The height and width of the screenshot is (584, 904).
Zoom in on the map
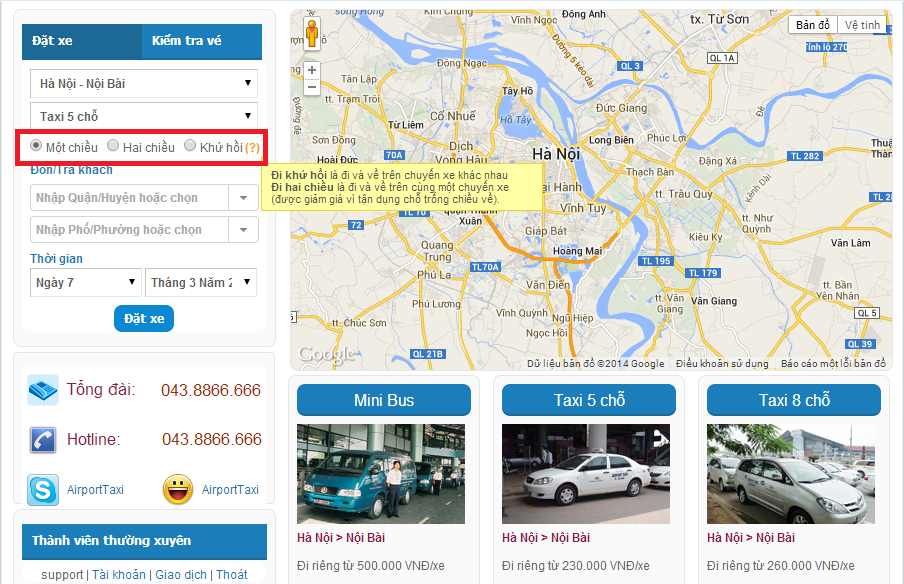(312, 70)
